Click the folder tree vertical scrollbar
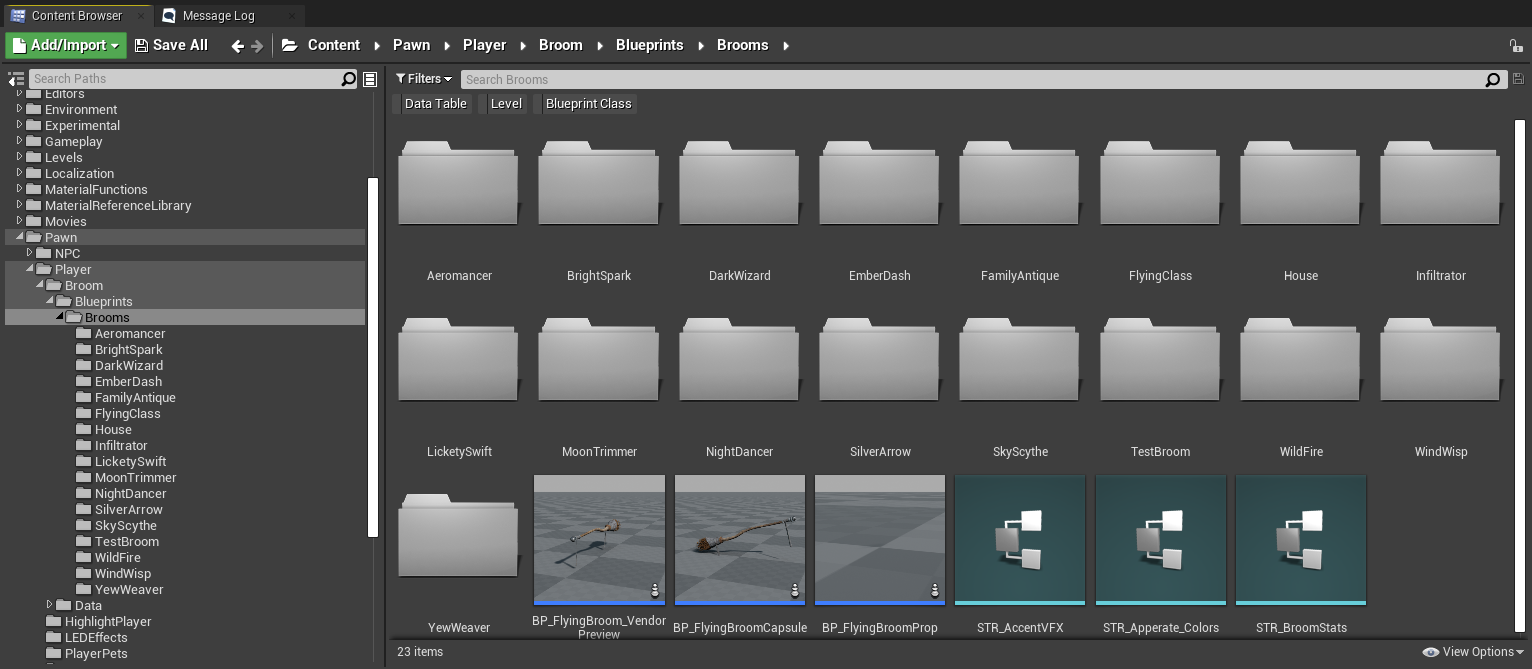Image resolution: width=1532 pixels, height=669 pixels. [x=373, y=356]
